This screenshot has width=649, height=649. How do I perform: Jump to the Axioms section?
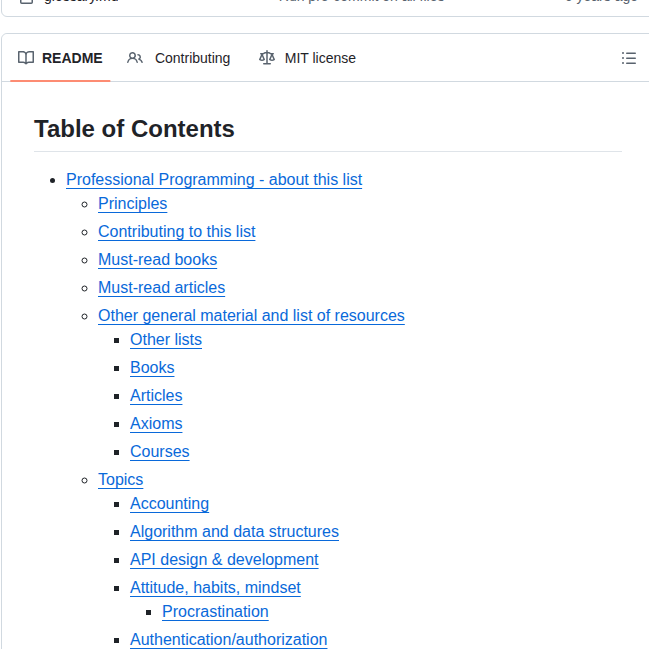pos(156,424)
